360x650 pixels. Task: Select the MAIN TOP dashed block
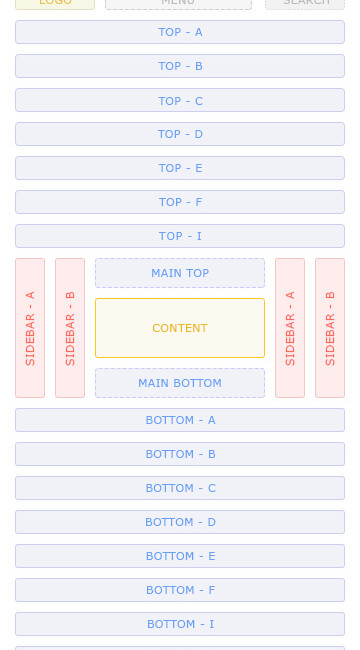(180, 273)
